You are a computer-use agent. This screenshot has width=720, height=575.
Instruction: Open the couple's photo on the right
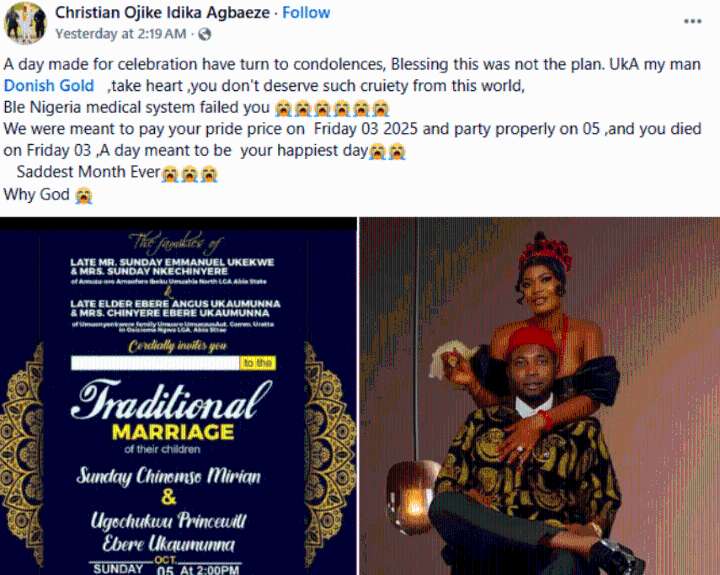[x=540, y=396]
